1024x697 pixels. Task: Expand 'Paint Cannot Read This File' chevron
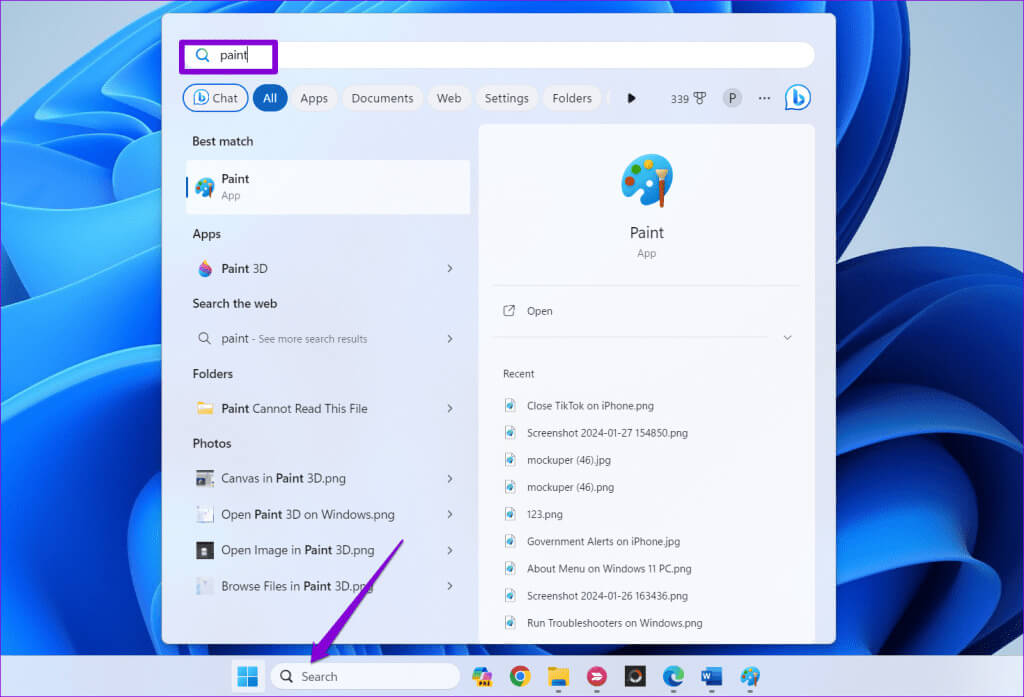(x=450, y=408)
